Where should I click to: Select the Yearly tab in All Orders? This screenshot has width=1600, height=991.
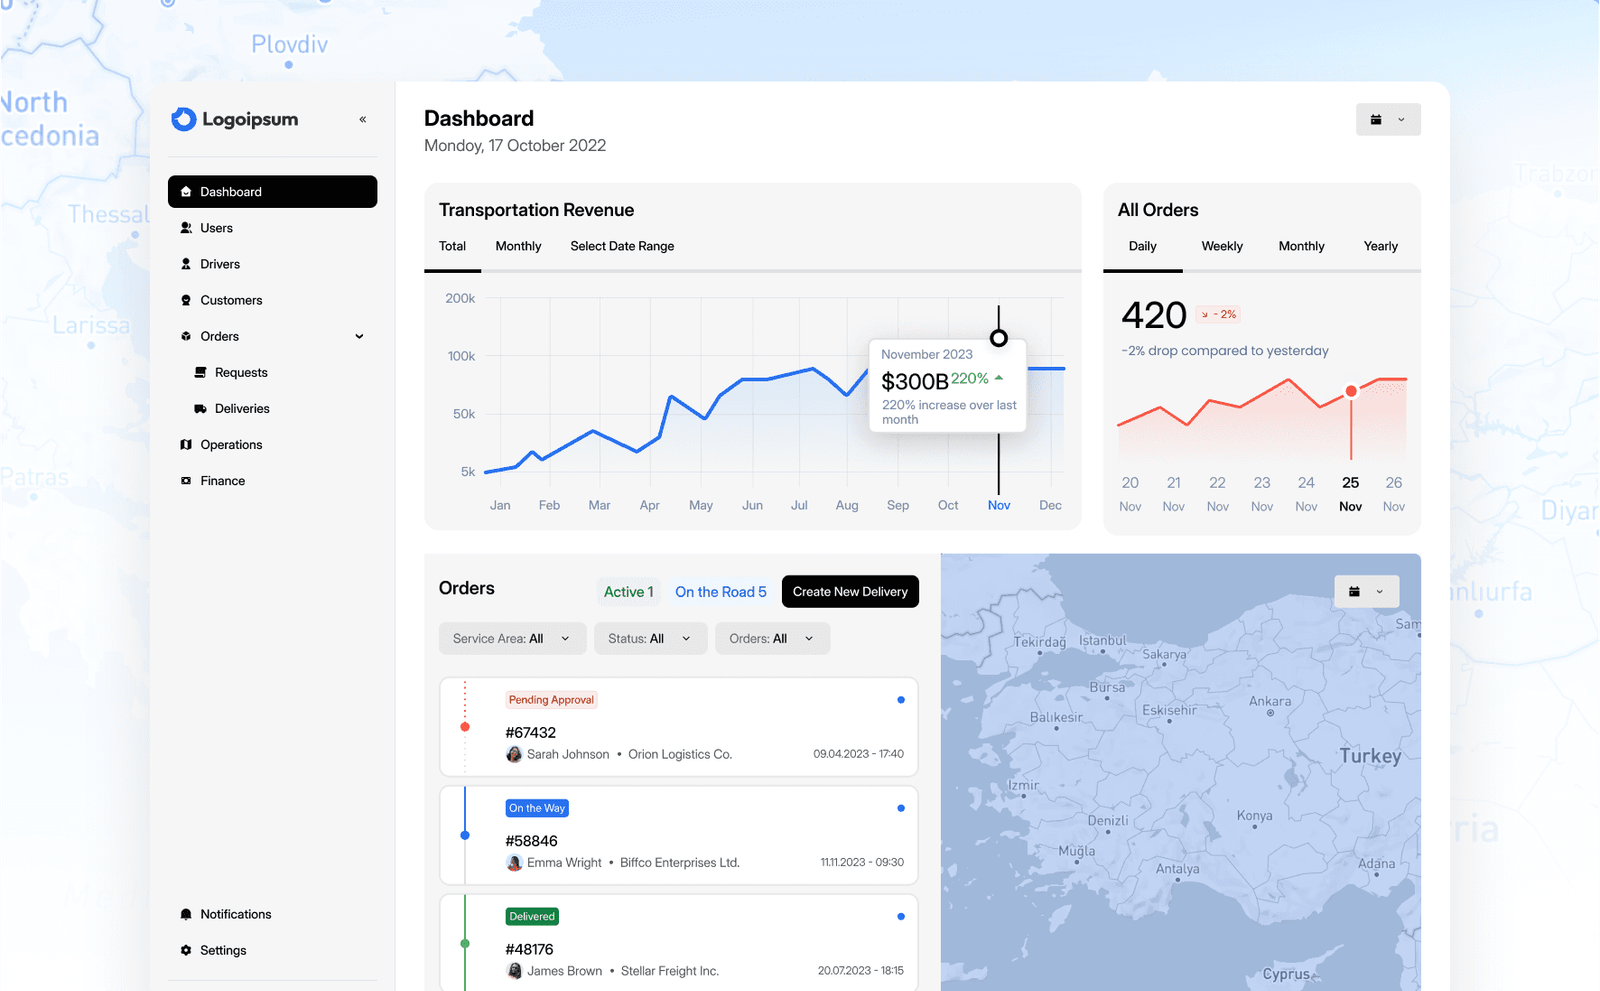point(1380,246)
